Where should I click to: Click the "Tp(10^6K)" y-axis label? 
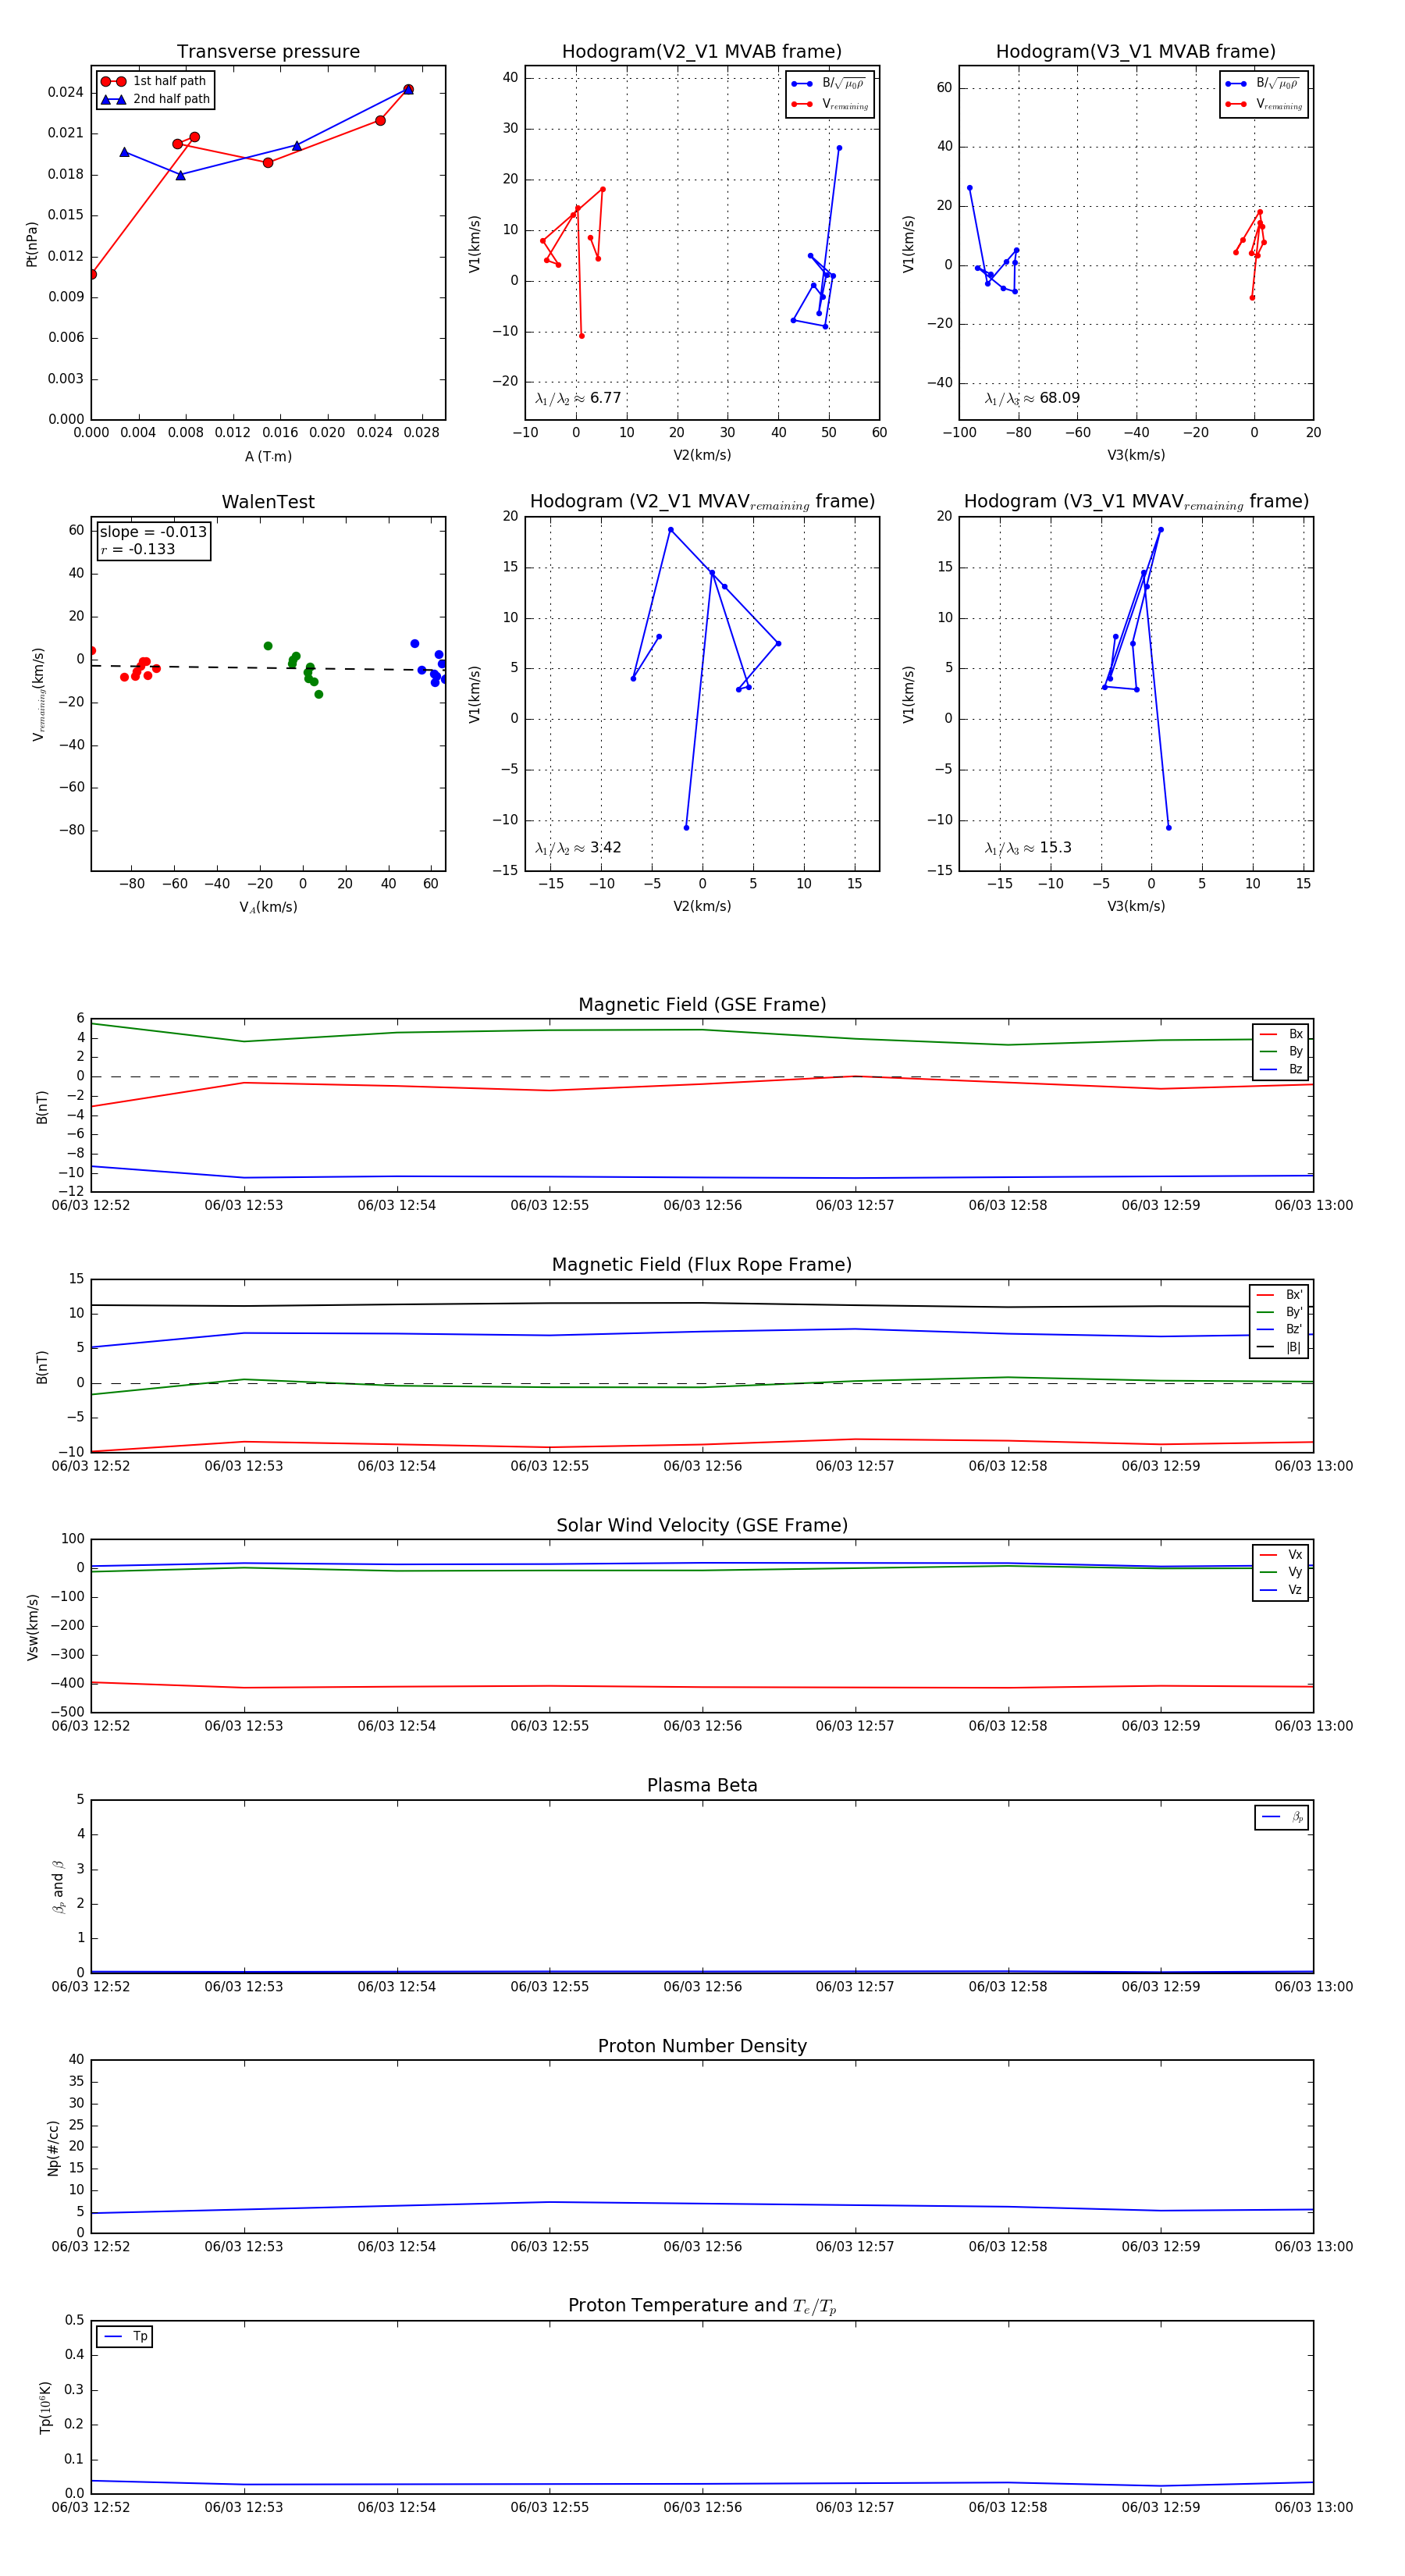coord(45,2406)
